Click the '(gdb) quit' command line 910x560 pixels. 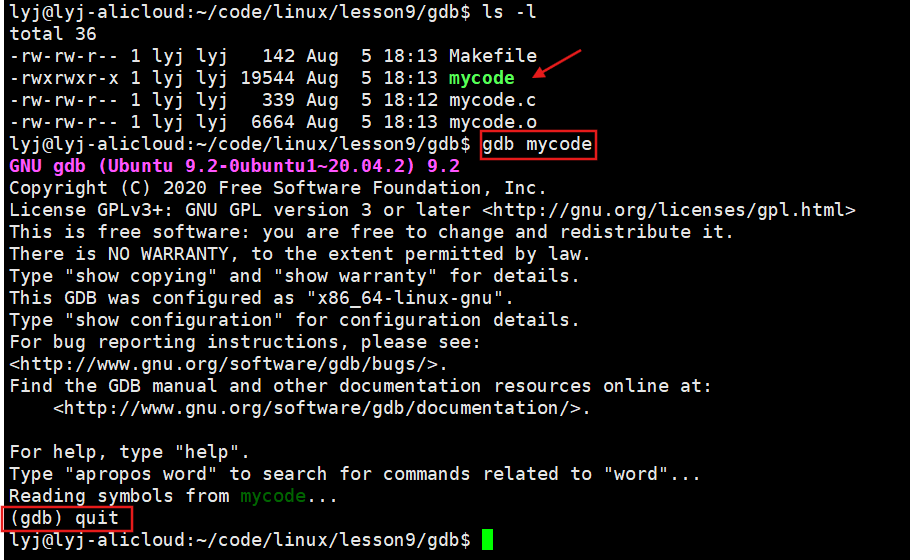64,518
